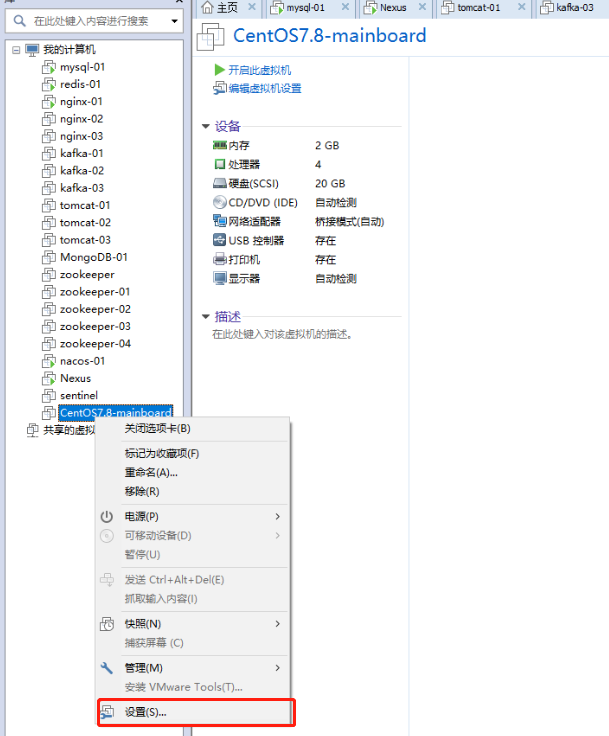Click the 硬盘(SCSI) hard disk icon
The width and height of the screenshot is (609, 736).
tap(220, 184)
